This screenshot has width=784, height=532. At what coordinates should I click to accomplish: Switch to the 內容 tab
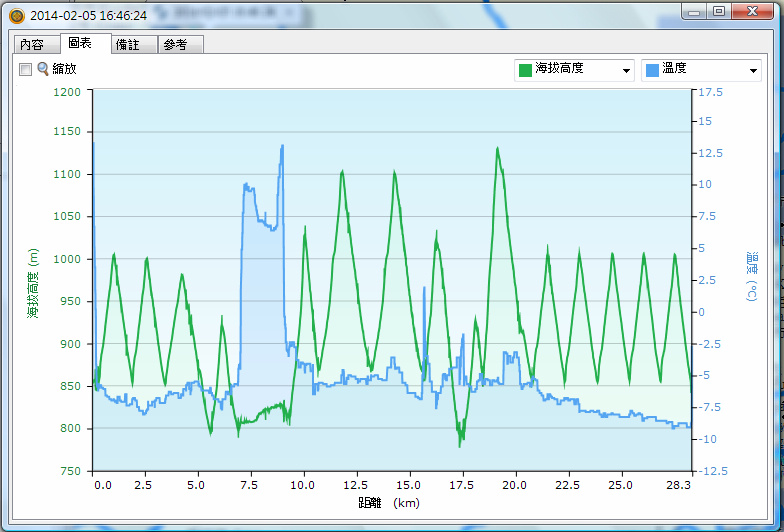pos(32,45)
